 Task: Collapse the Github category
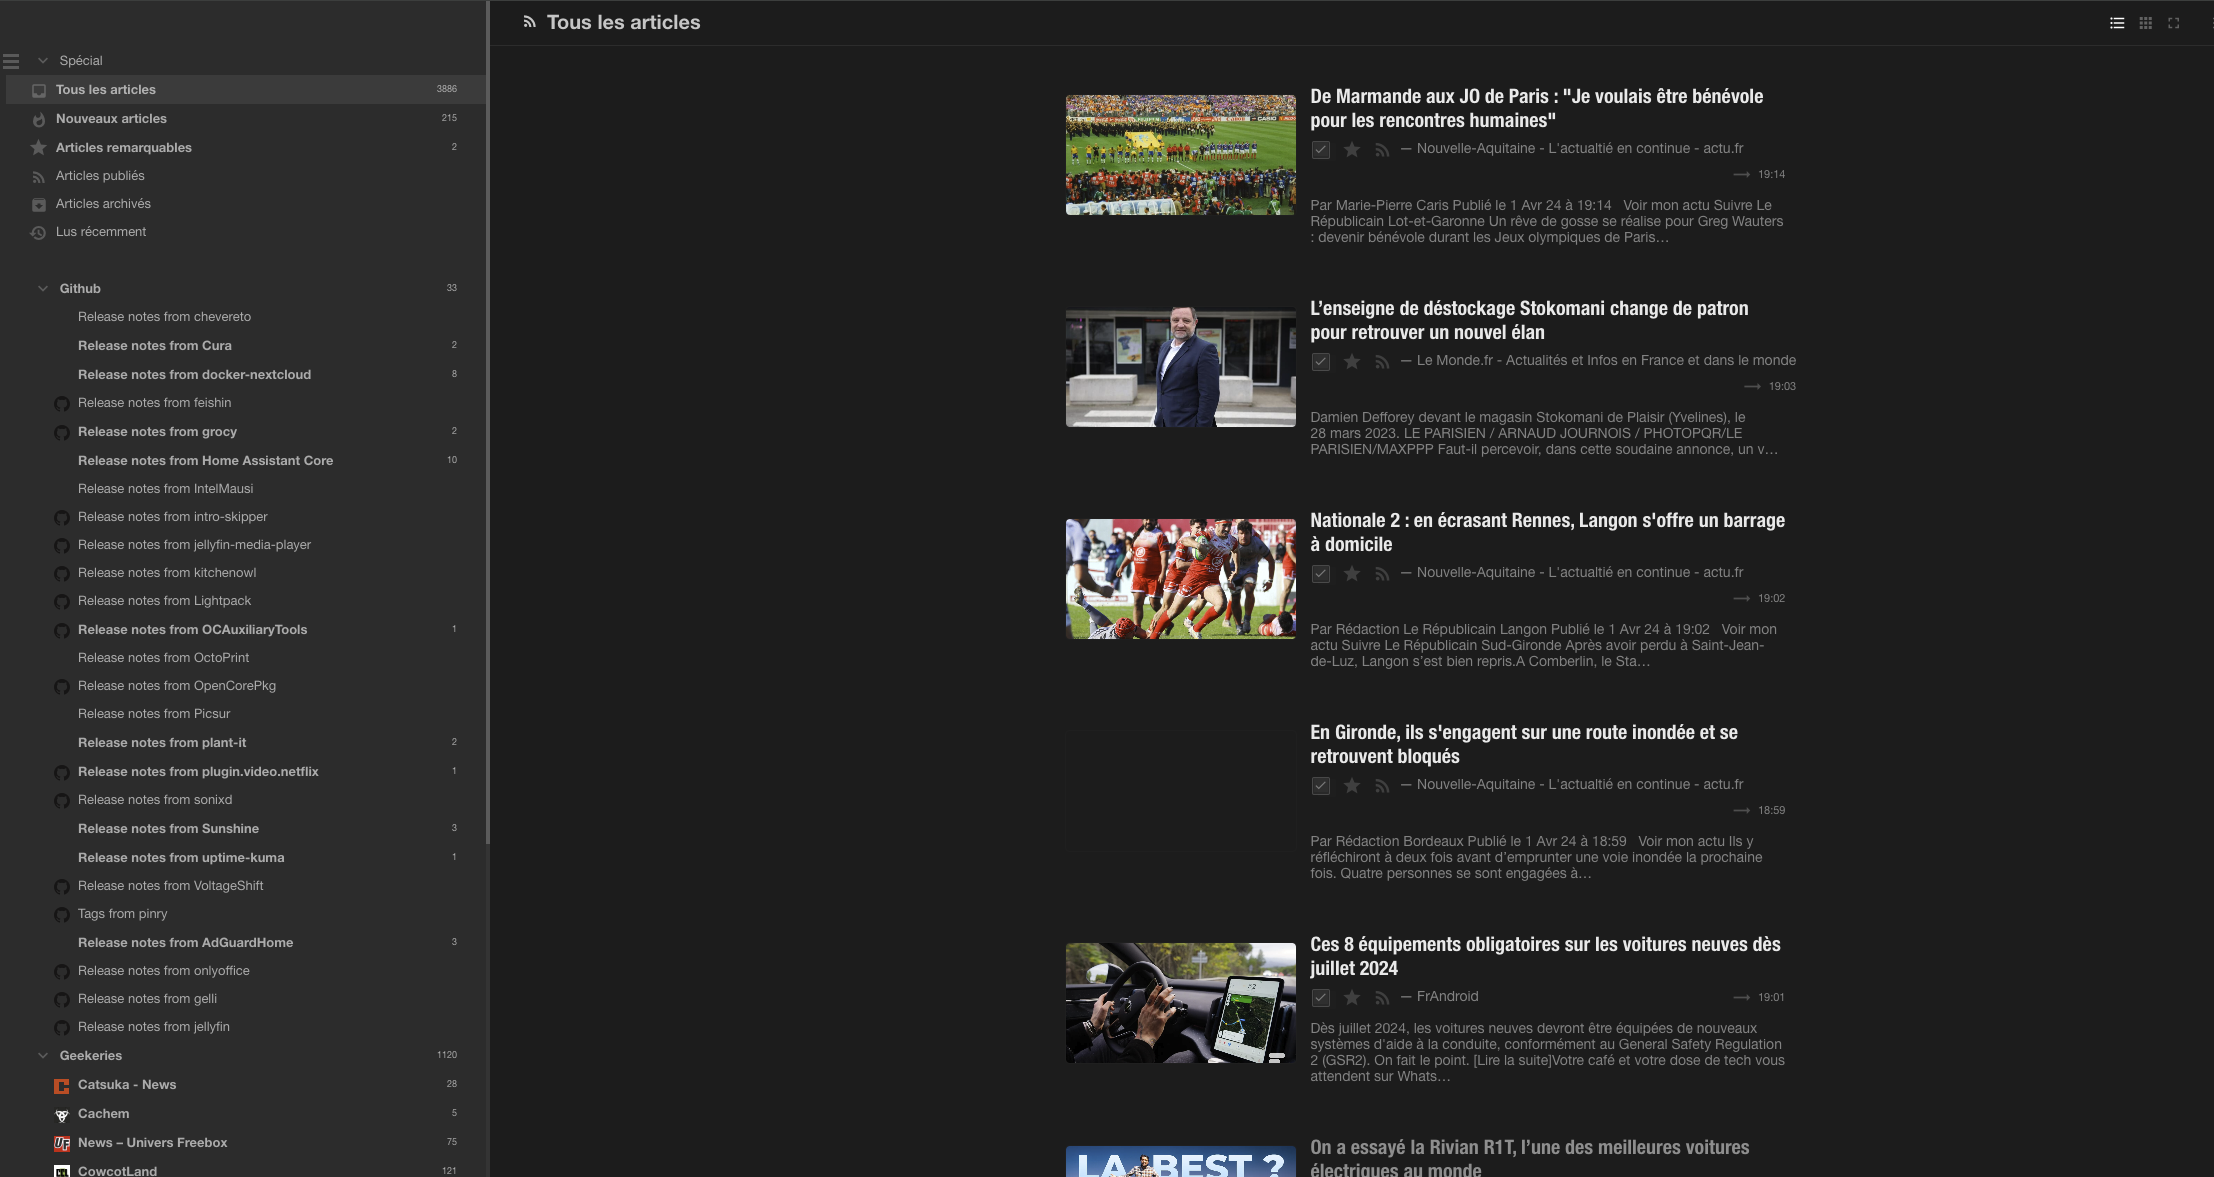click(x=43, y=288)
